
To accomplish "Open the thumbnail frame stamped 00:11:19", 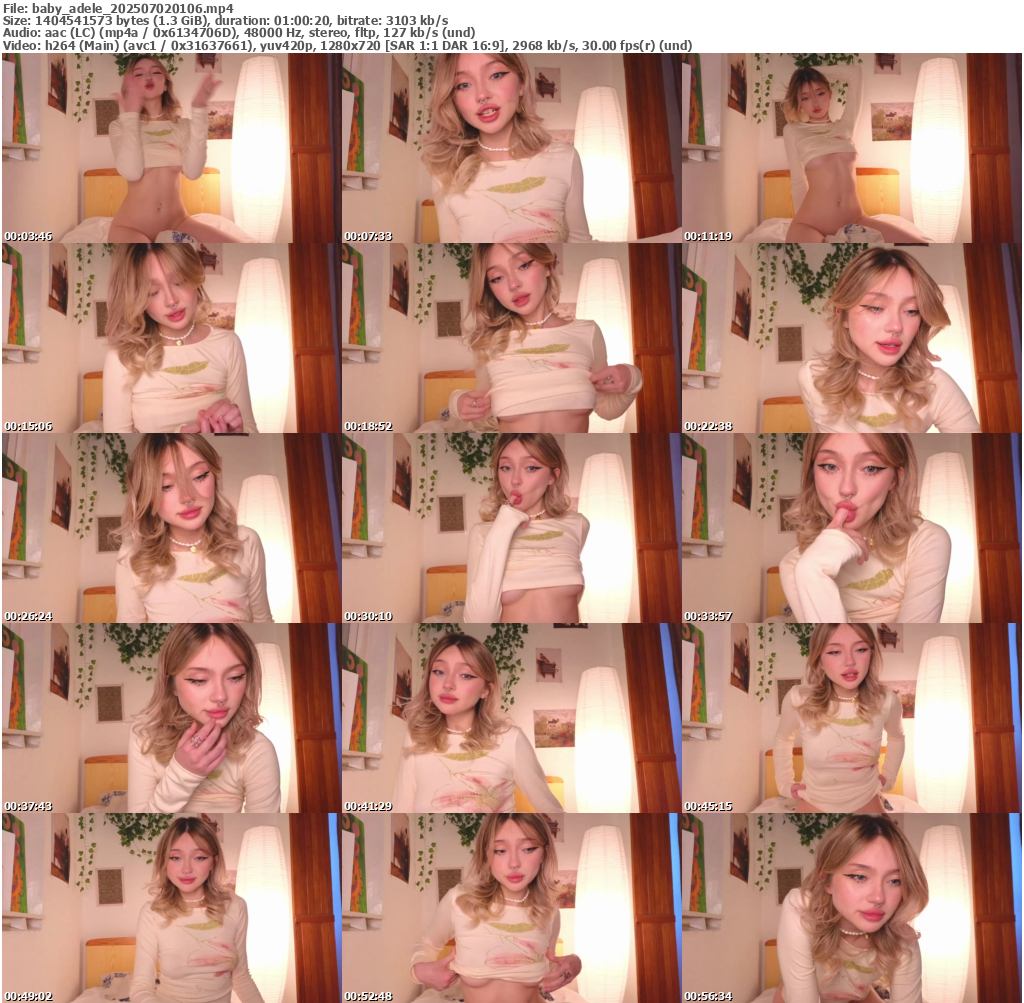I will tap(852, 148).
